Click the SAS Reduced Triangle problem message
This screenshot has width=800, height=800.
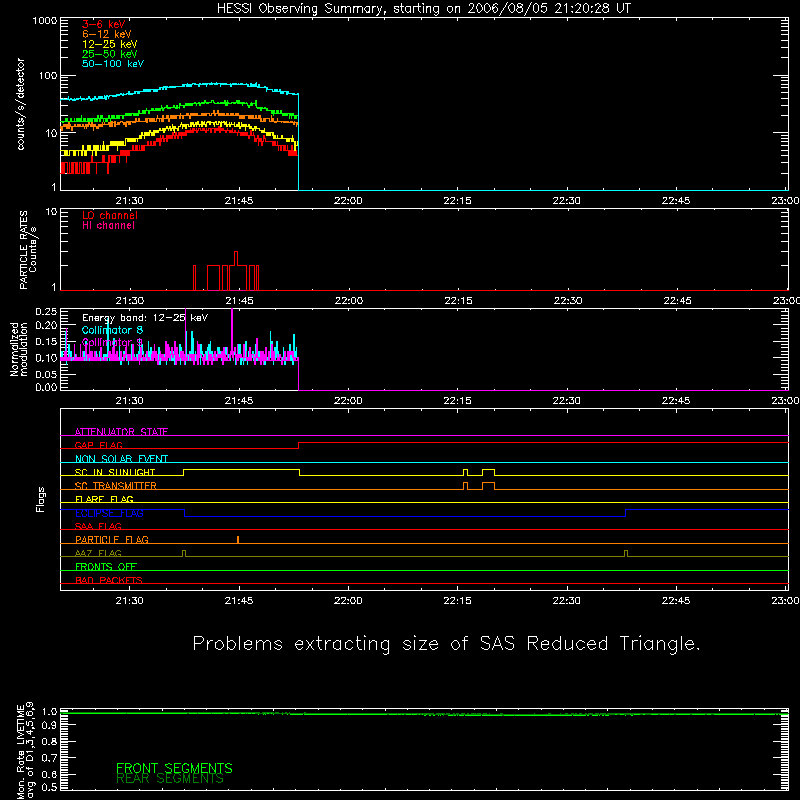[446, 644]
